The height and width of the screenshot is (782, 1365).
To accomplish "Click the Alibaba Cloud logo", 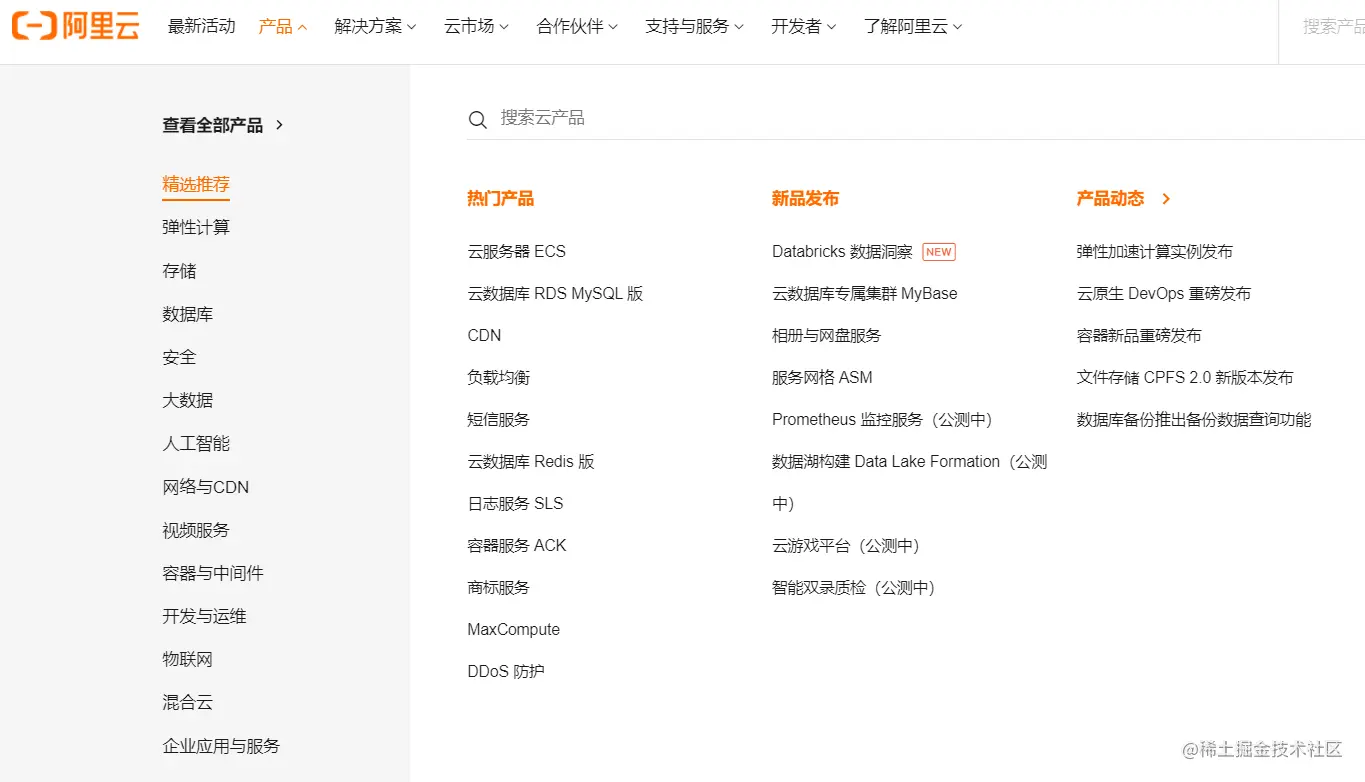I will (x=76, y=26).
